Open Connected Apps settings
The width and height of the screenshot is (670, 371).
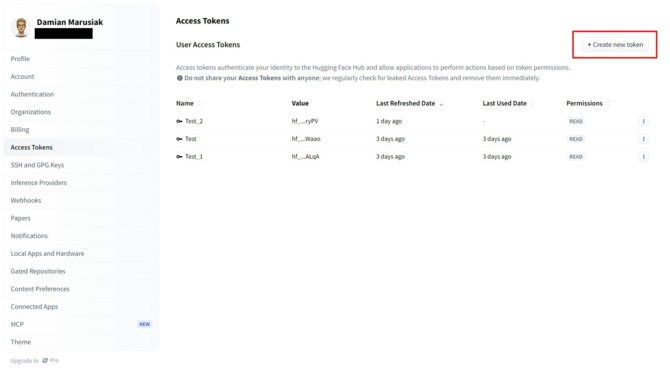click(x=81, y=307)
